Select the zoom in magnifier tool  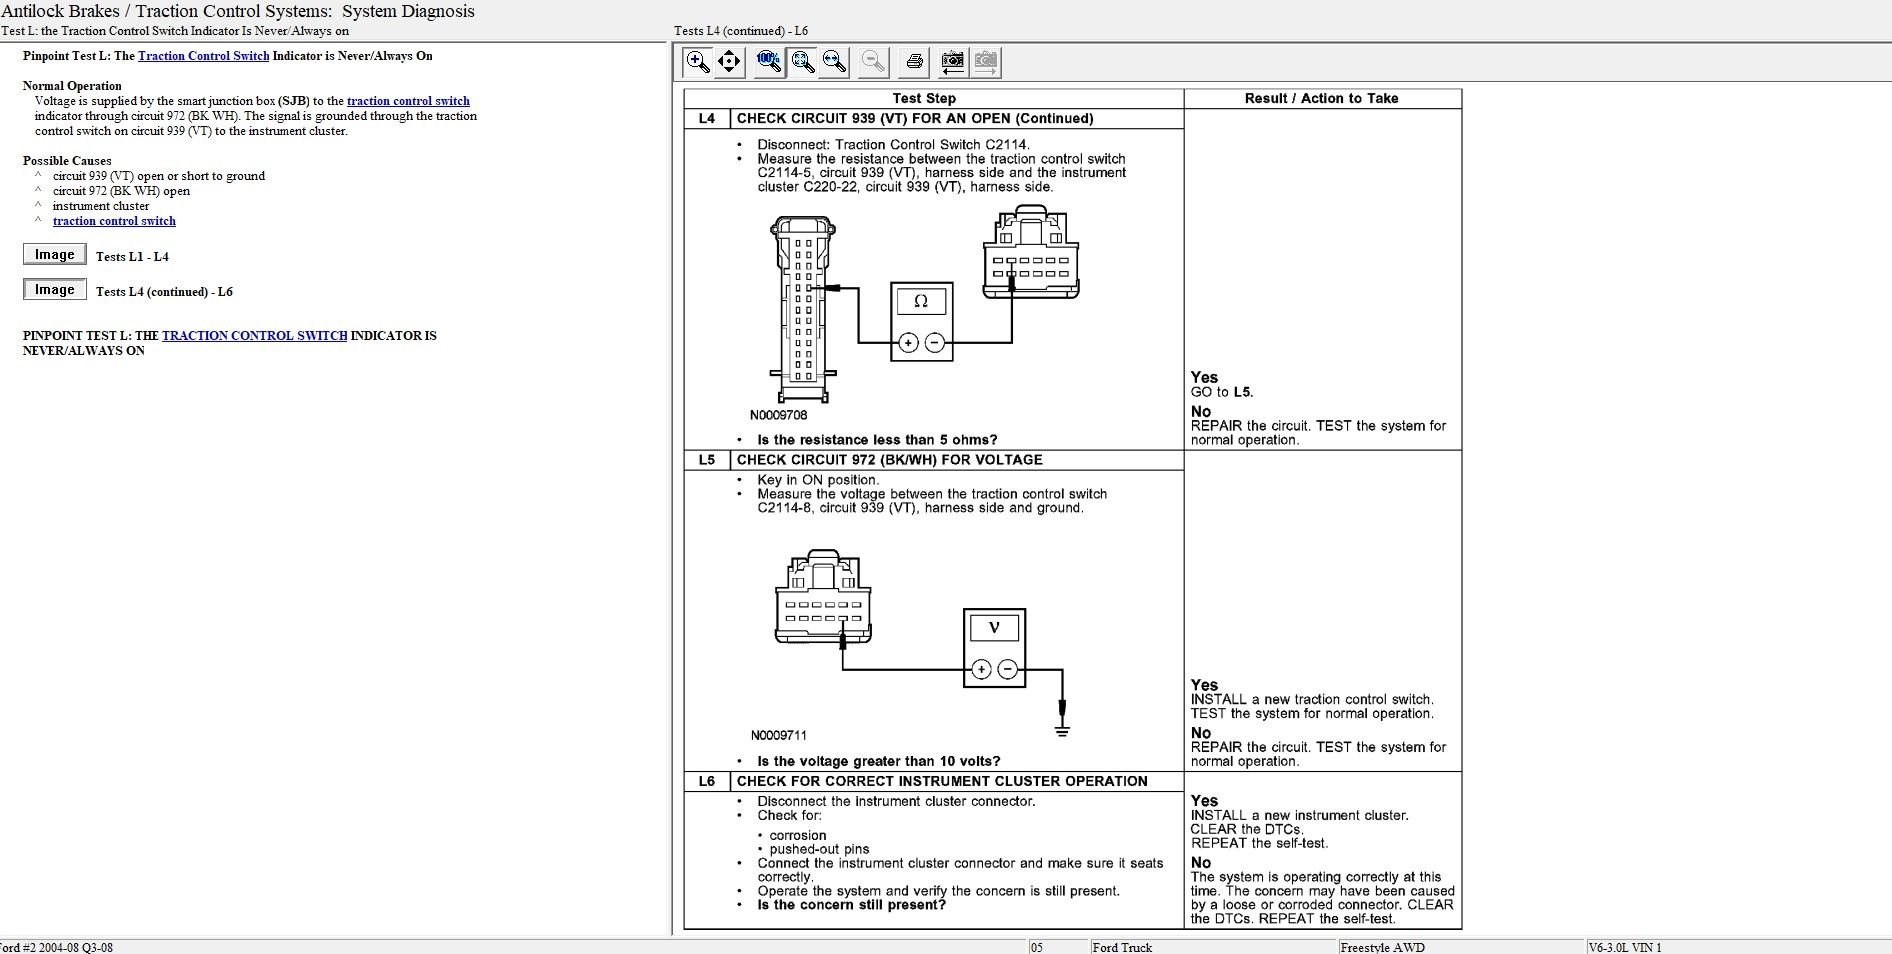698,62
